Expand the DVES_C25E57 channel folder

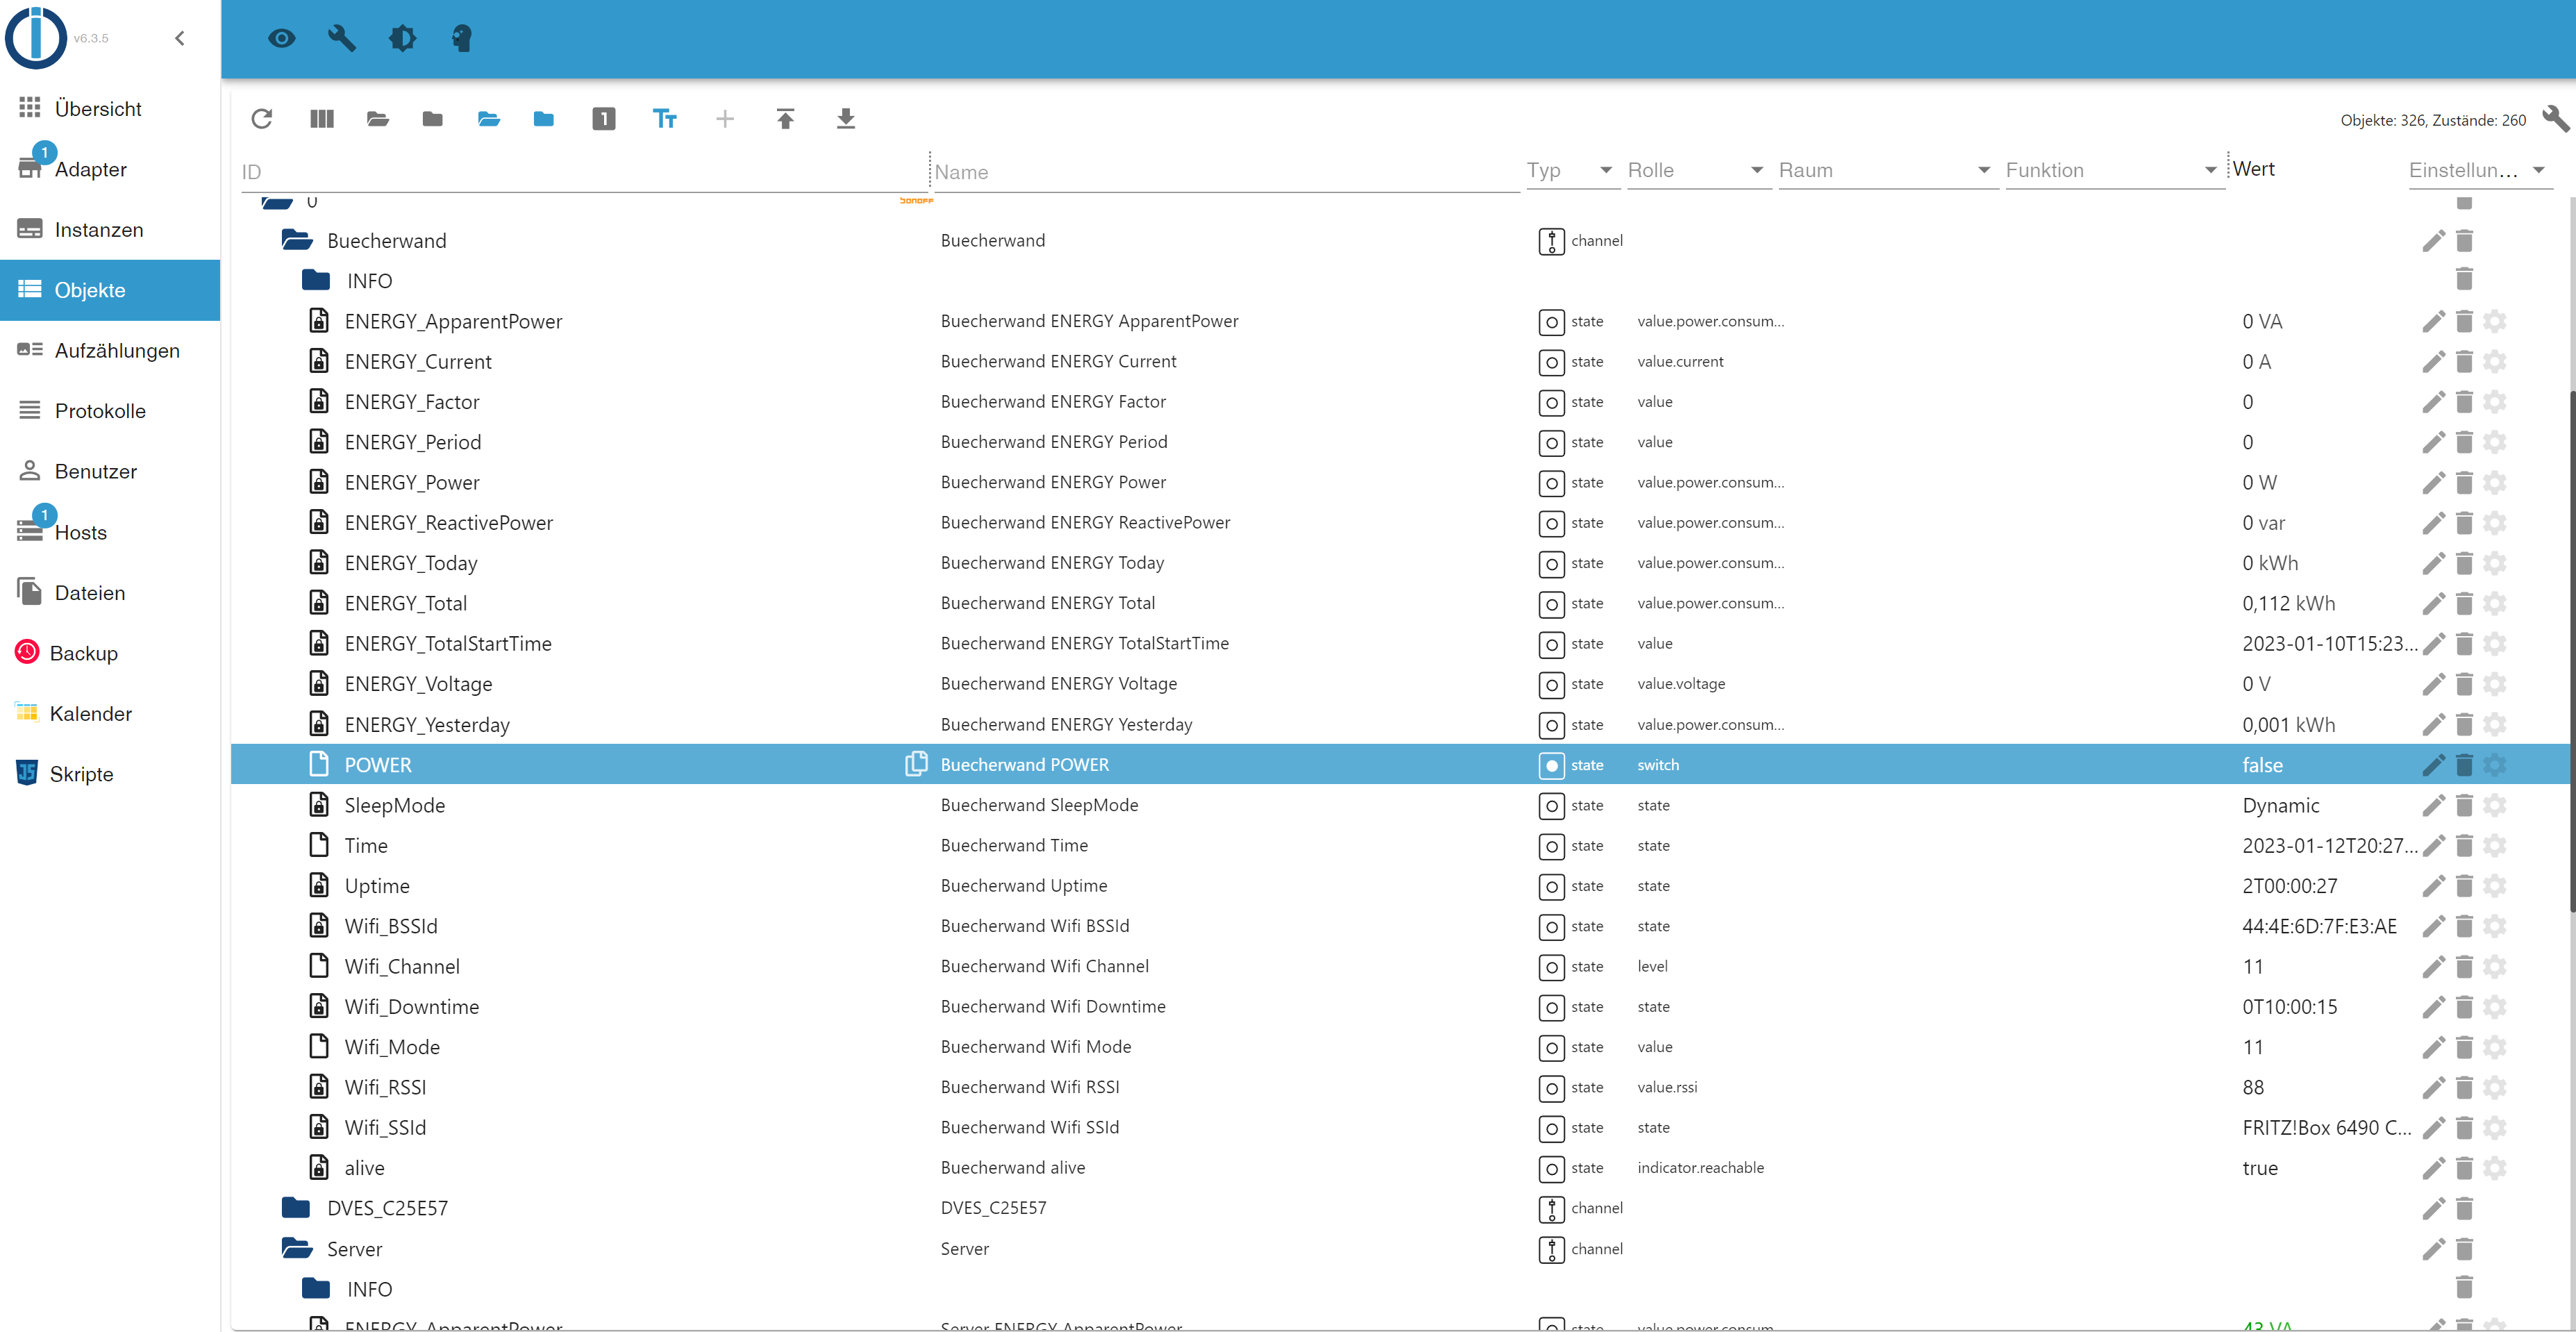click(296, 1208)
